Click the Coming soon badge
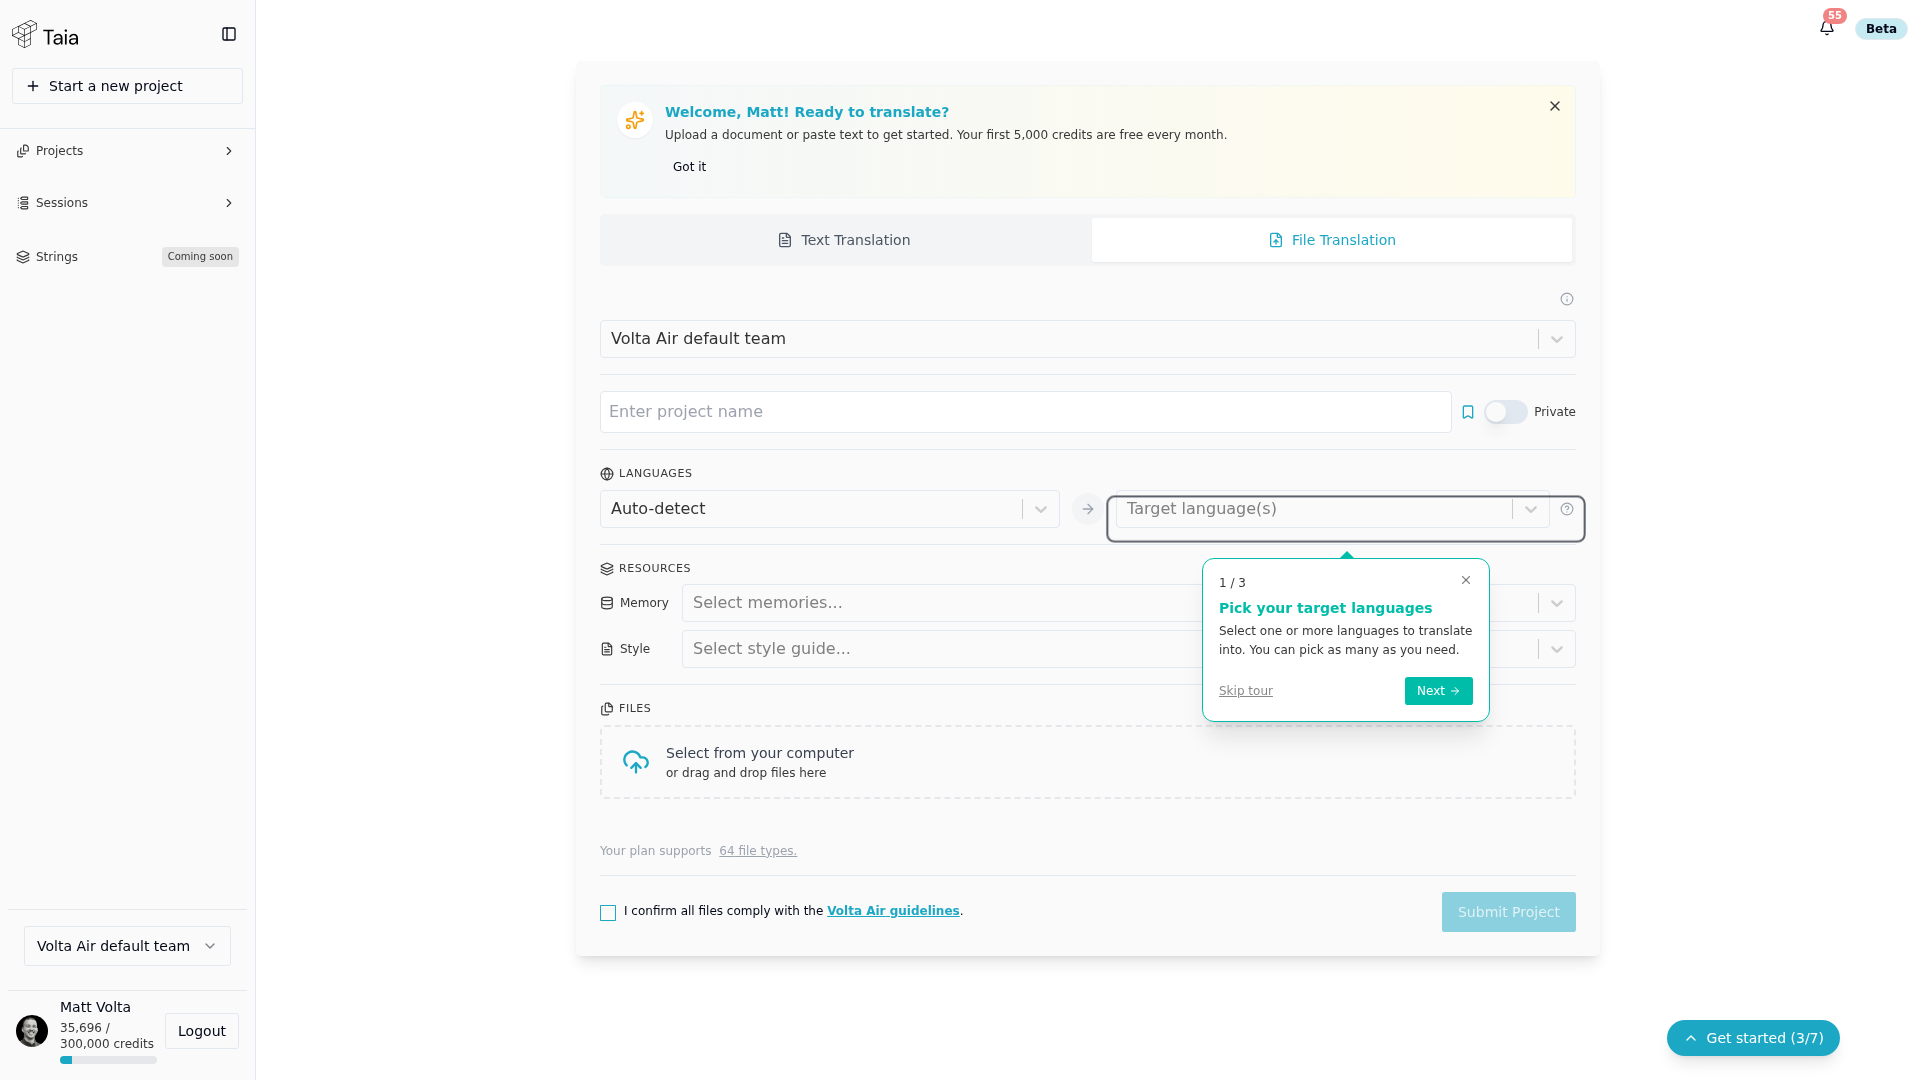This screenshot has height=1080, width=1920. coord(200,257)
